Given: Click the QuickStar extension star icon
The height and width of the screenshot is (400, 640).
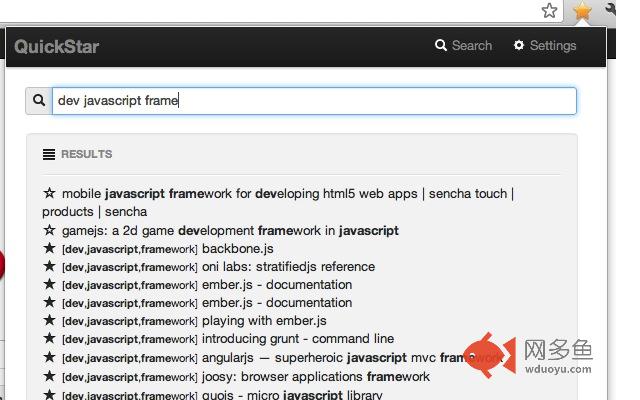Looking at the screenshot, I should pyautogui.click(x=582, y=11).
